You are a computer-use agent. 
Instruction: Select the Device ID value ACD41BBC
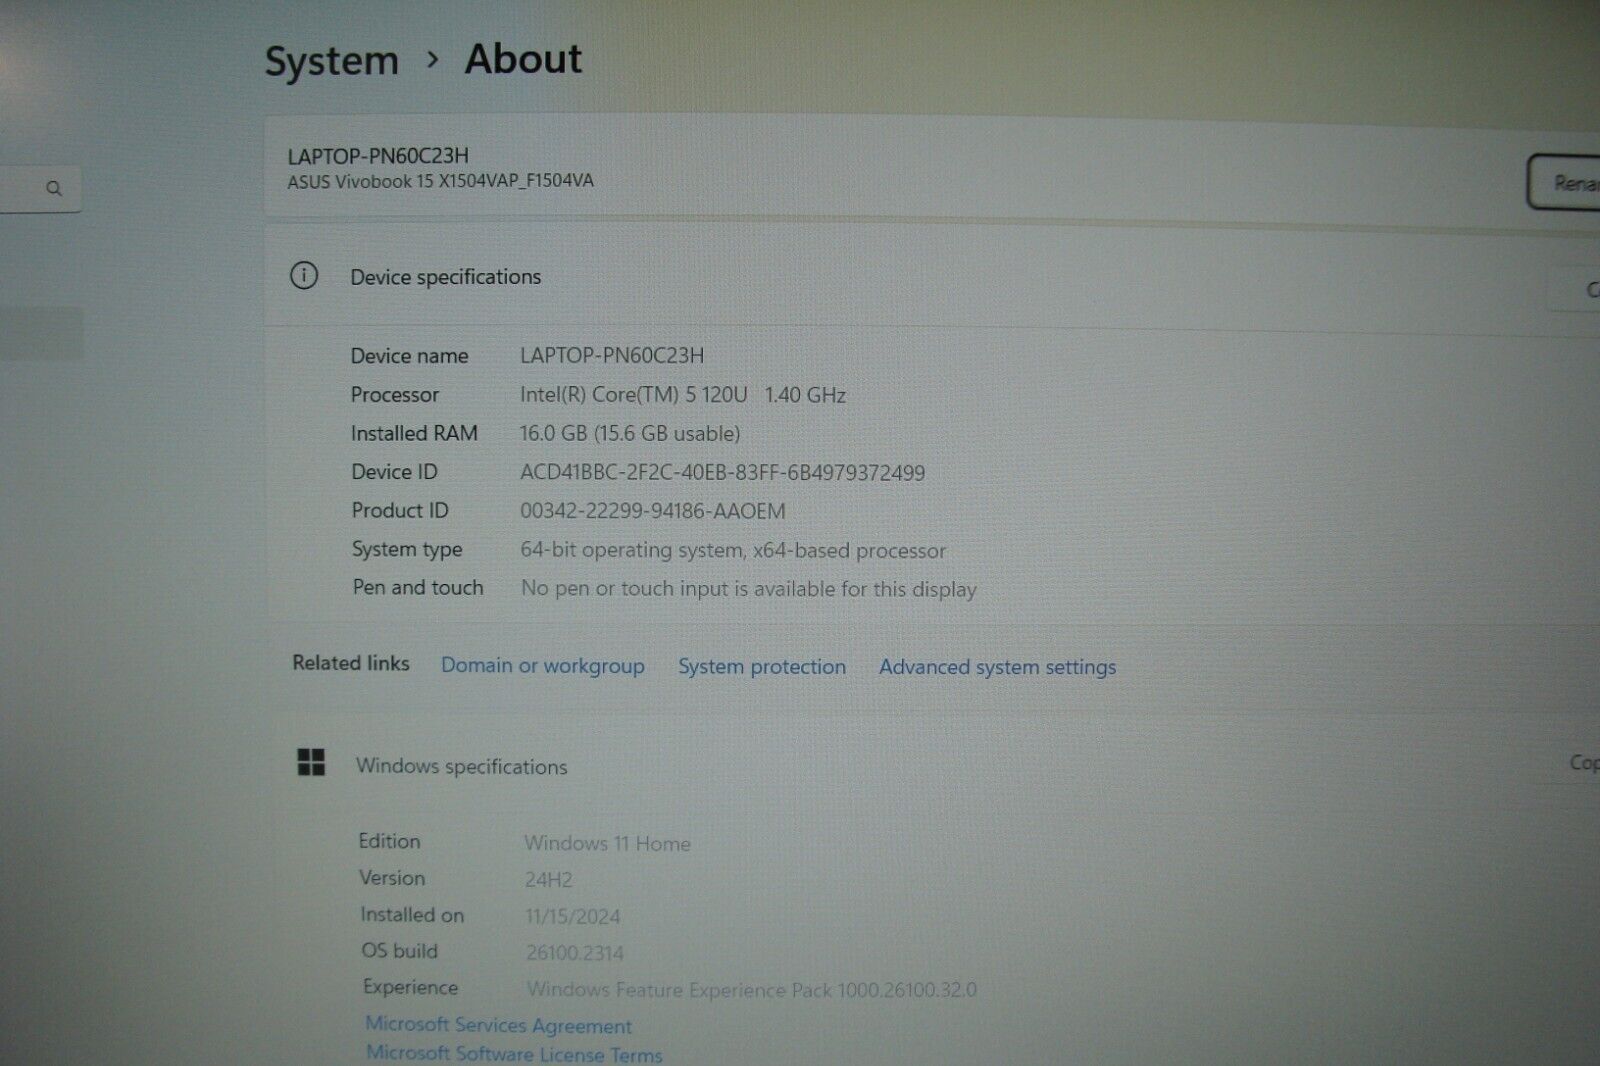pos(722,472)
